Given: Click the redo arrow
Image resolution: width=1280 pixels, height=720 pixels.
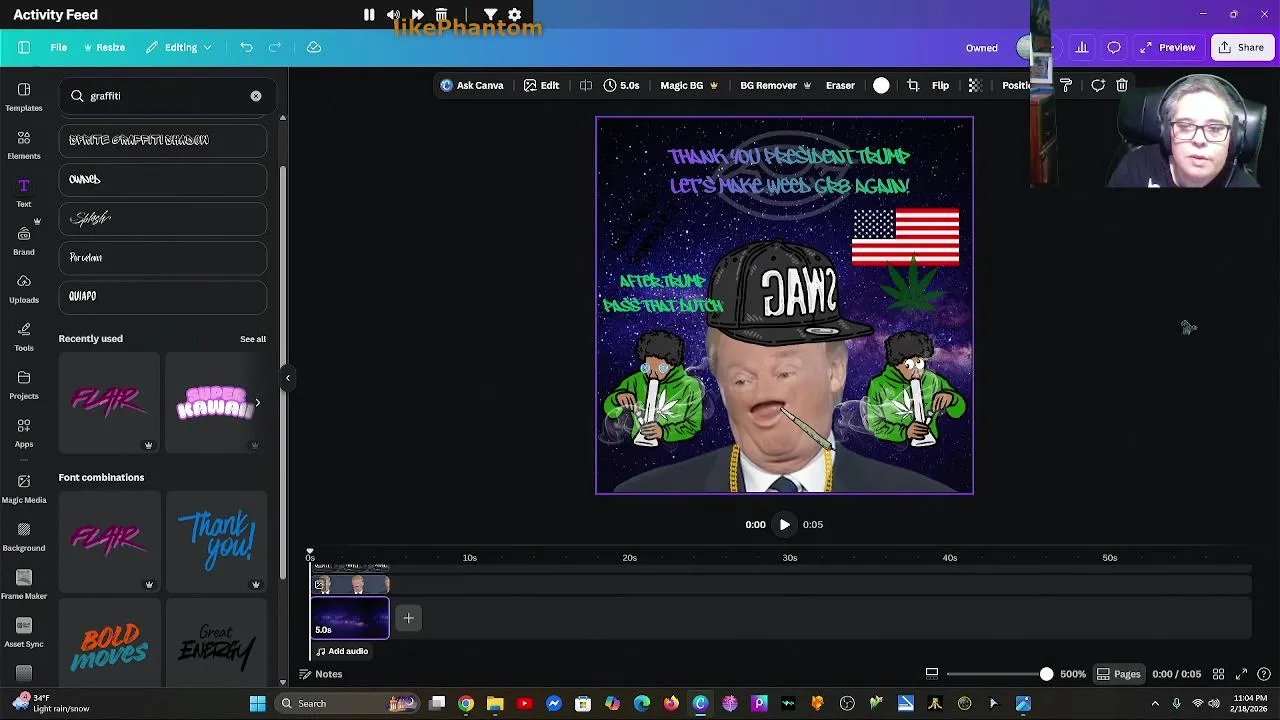Looking at the screenshot, I should pyautogui.click(x=275, y=47).
